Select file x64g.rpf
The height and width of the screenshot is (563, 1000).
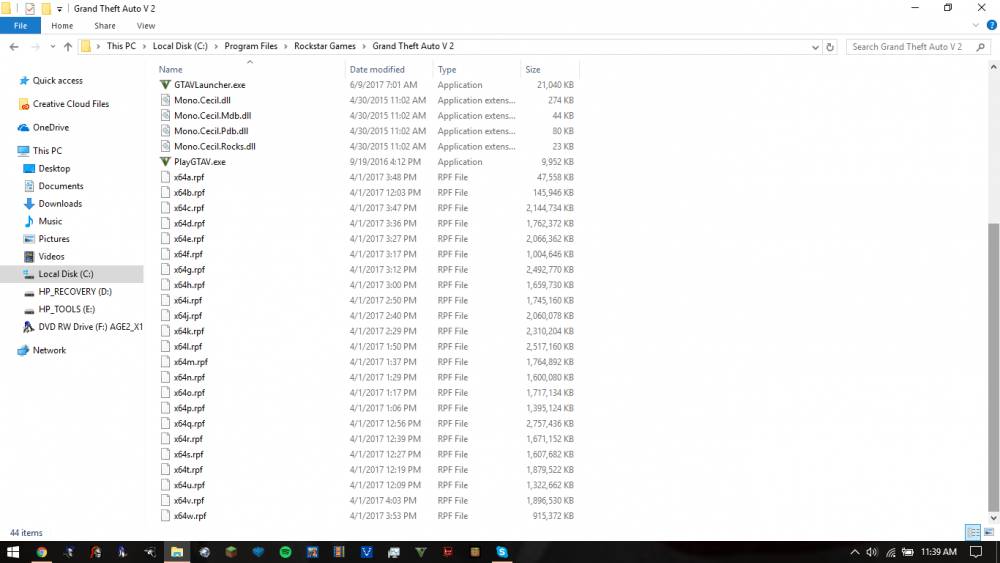point(189,270)
